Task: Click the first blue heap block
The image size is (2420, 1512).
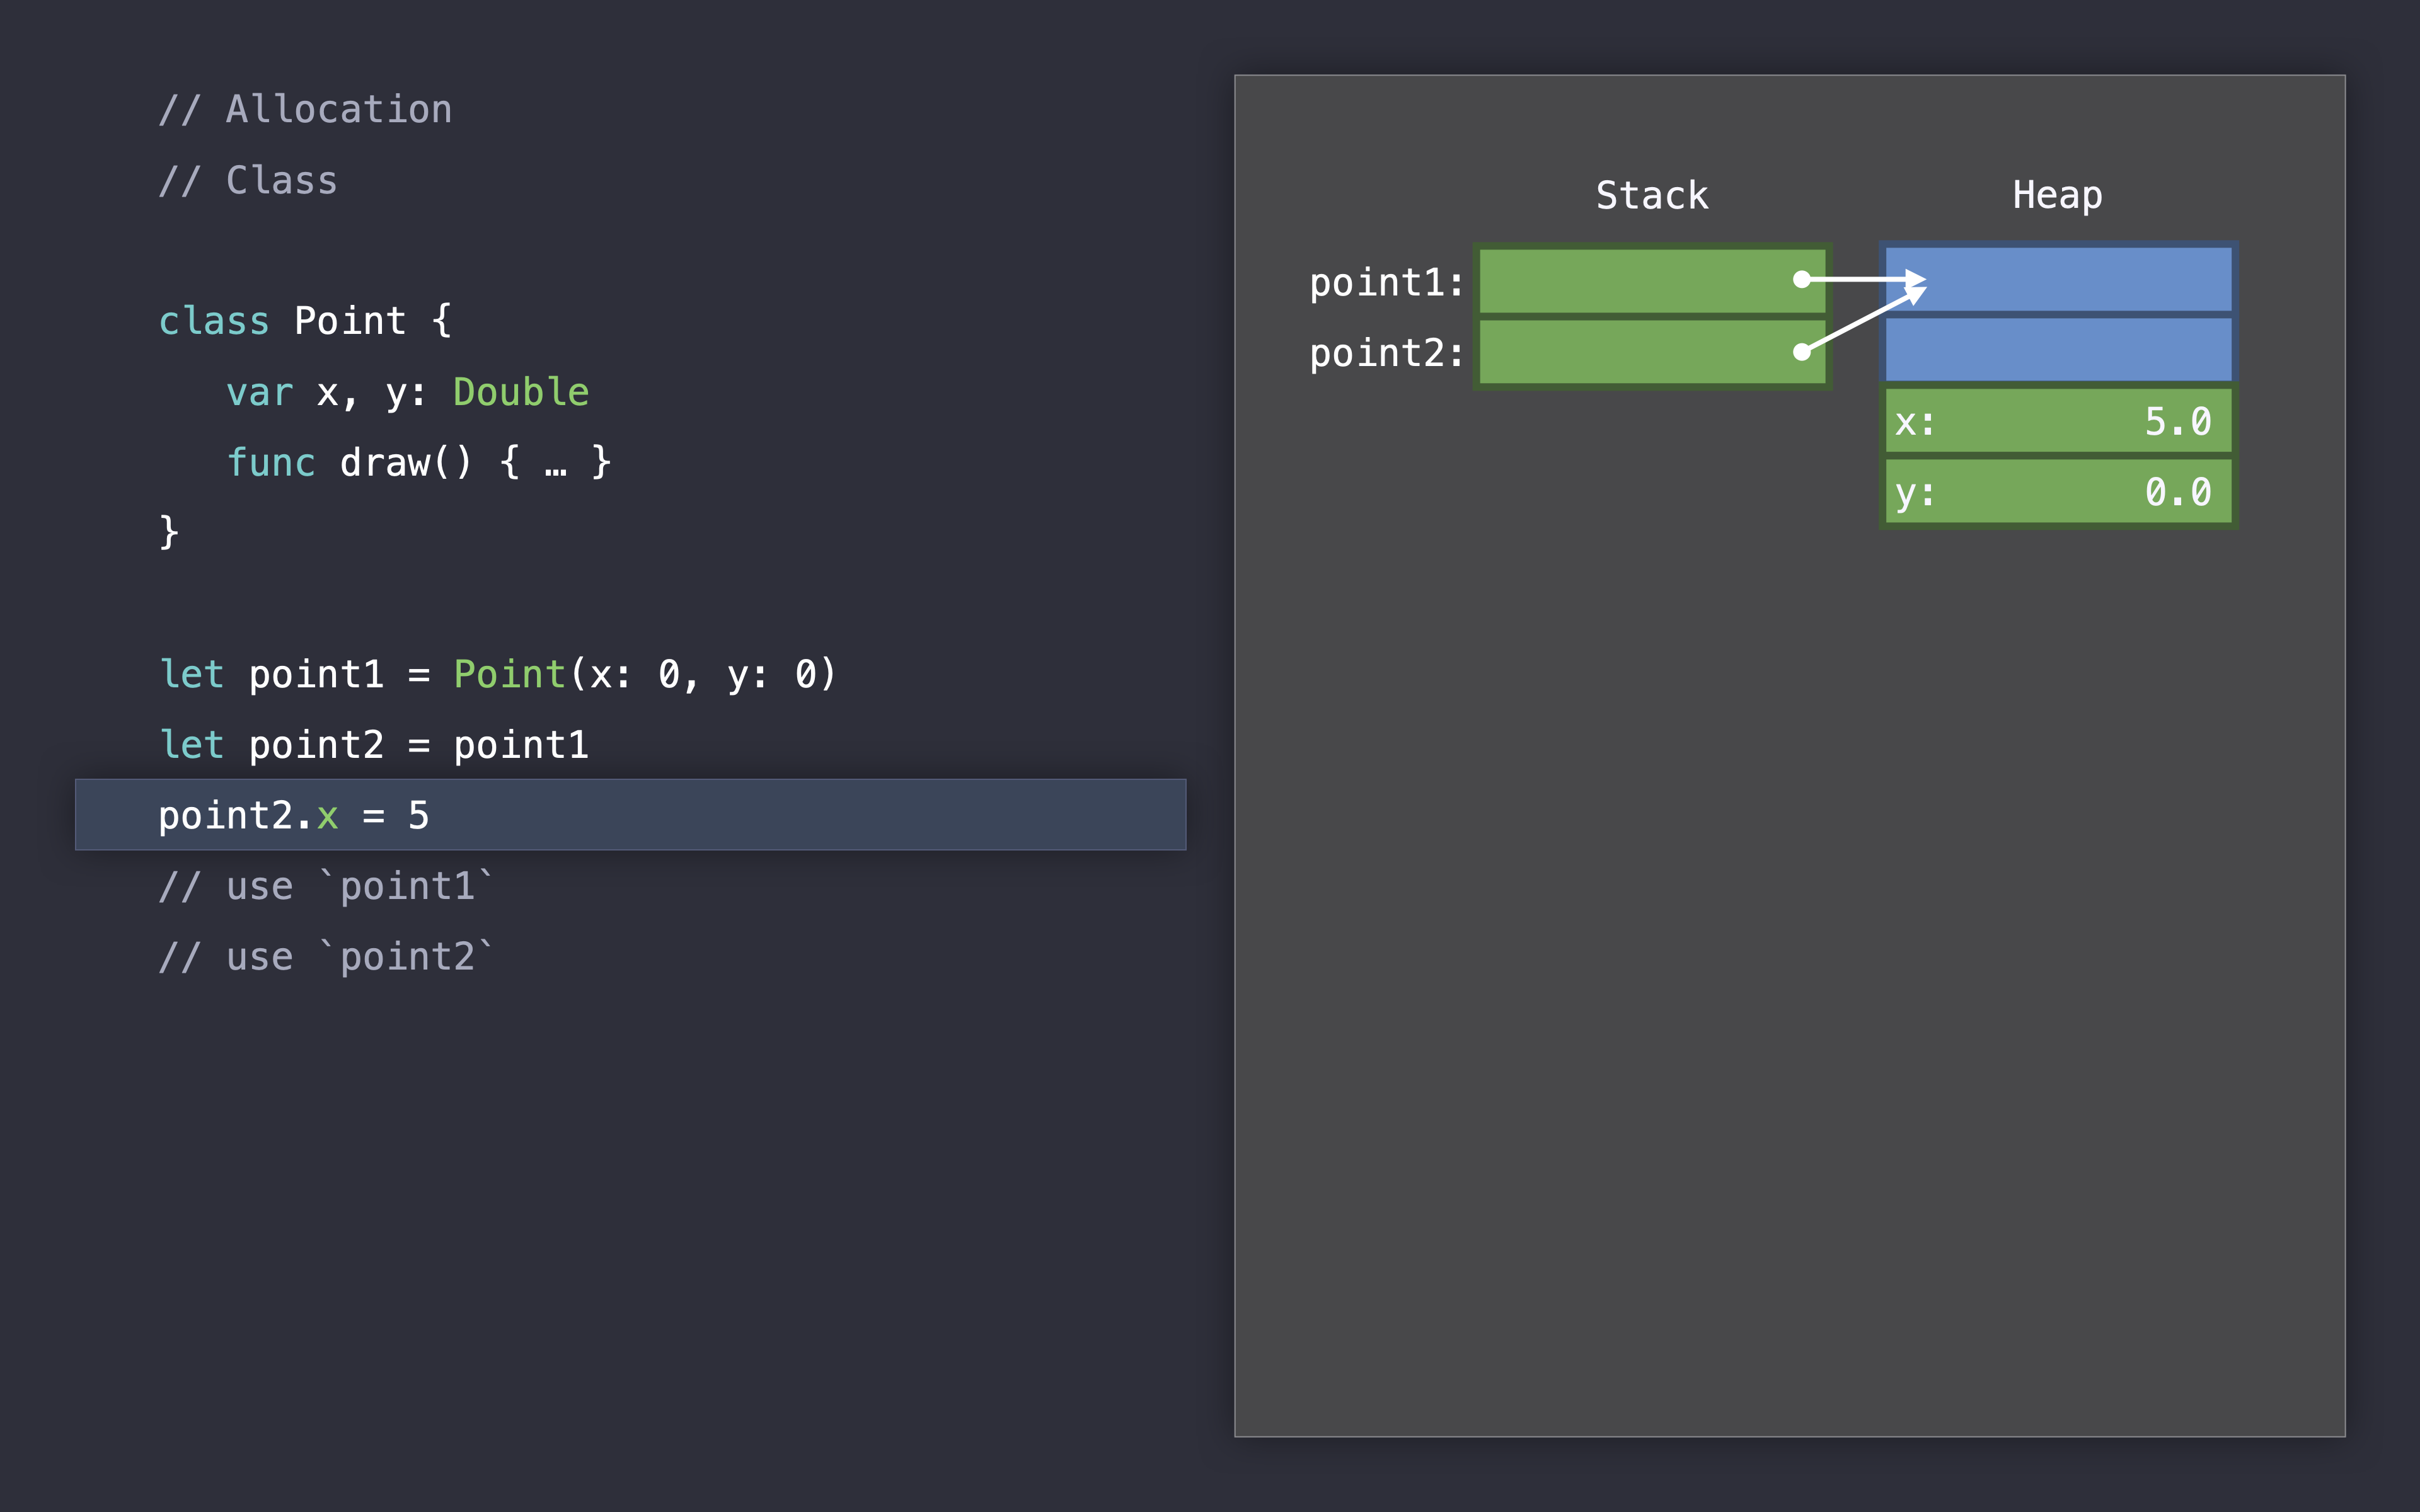Action: tap(2070, 279)
